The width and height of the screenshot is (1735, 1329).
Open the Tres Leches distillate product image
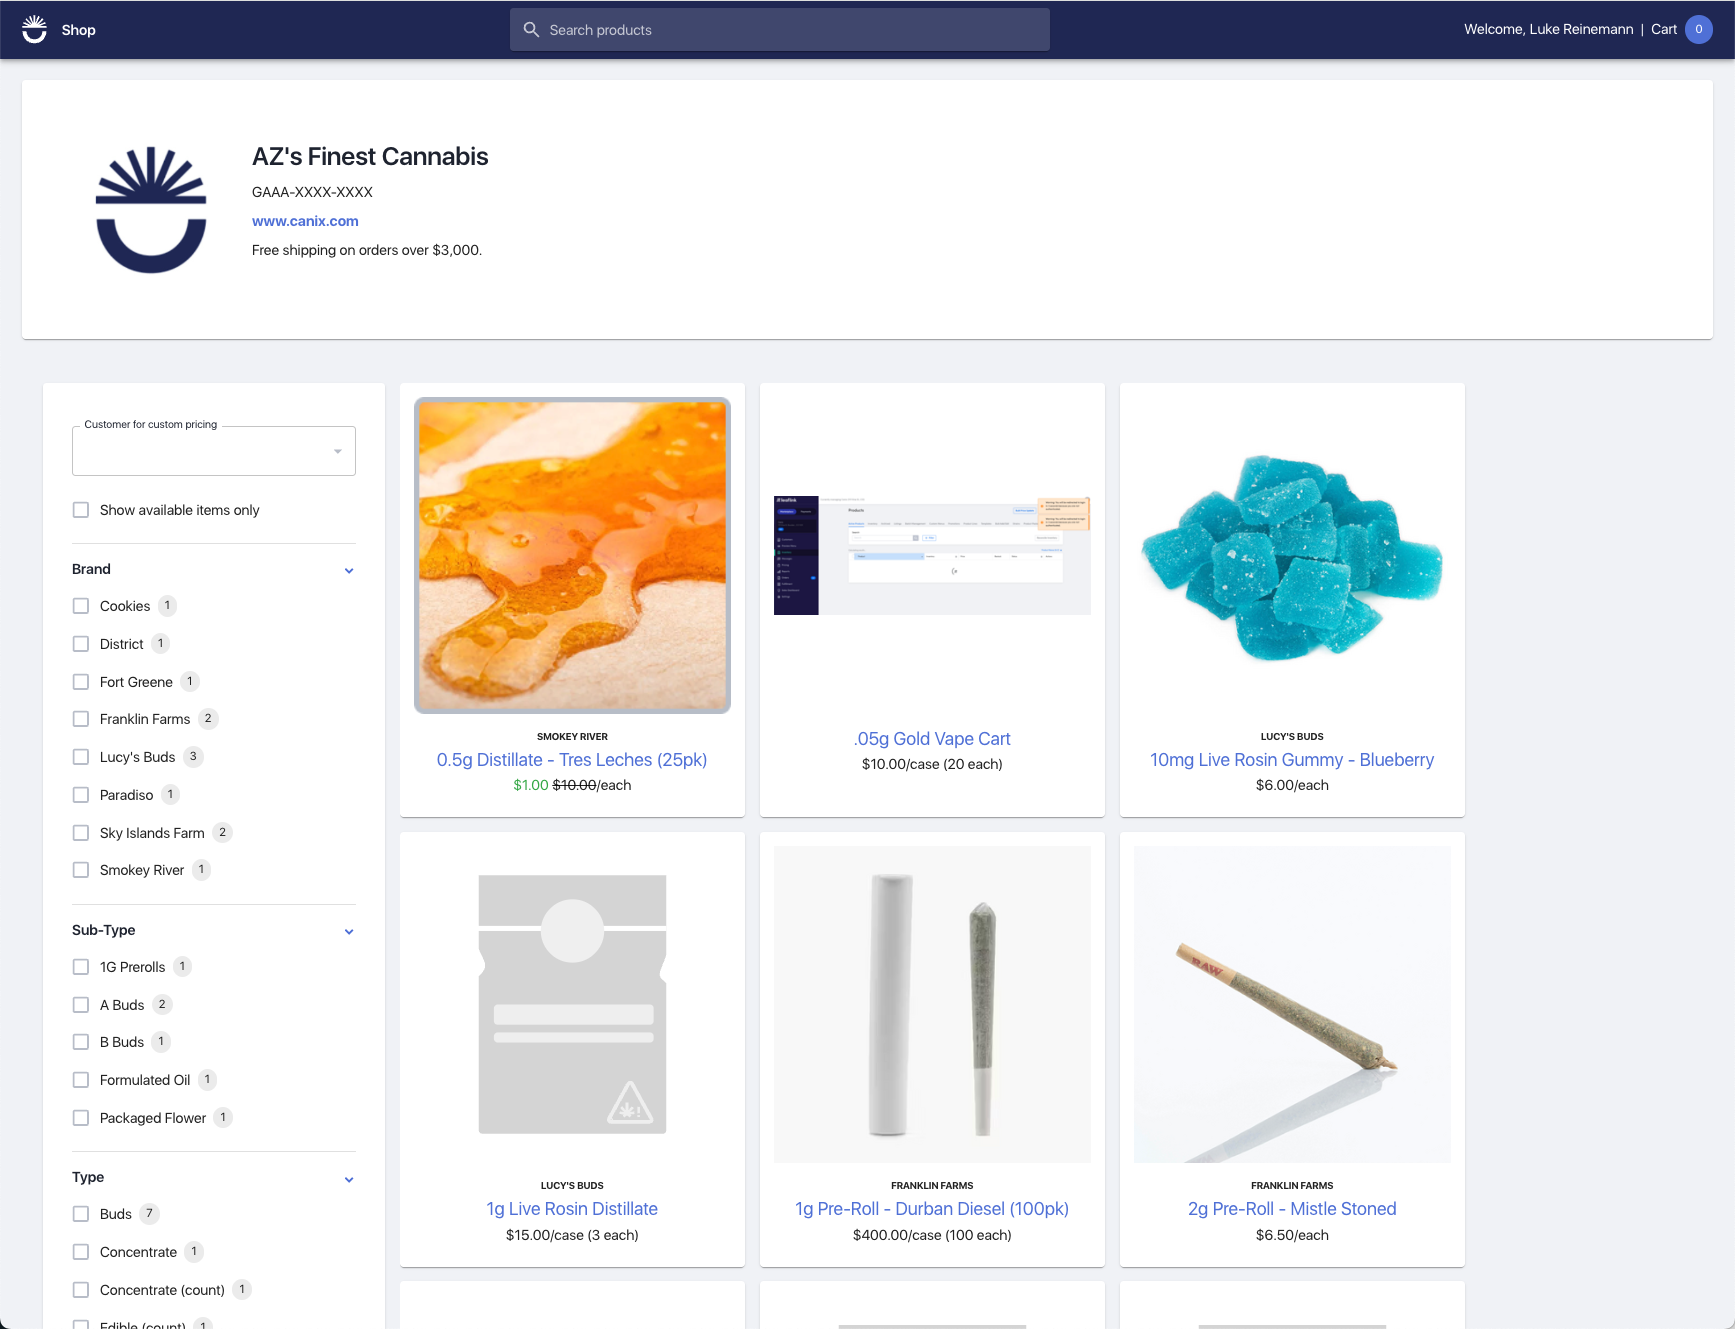(572, 556)
